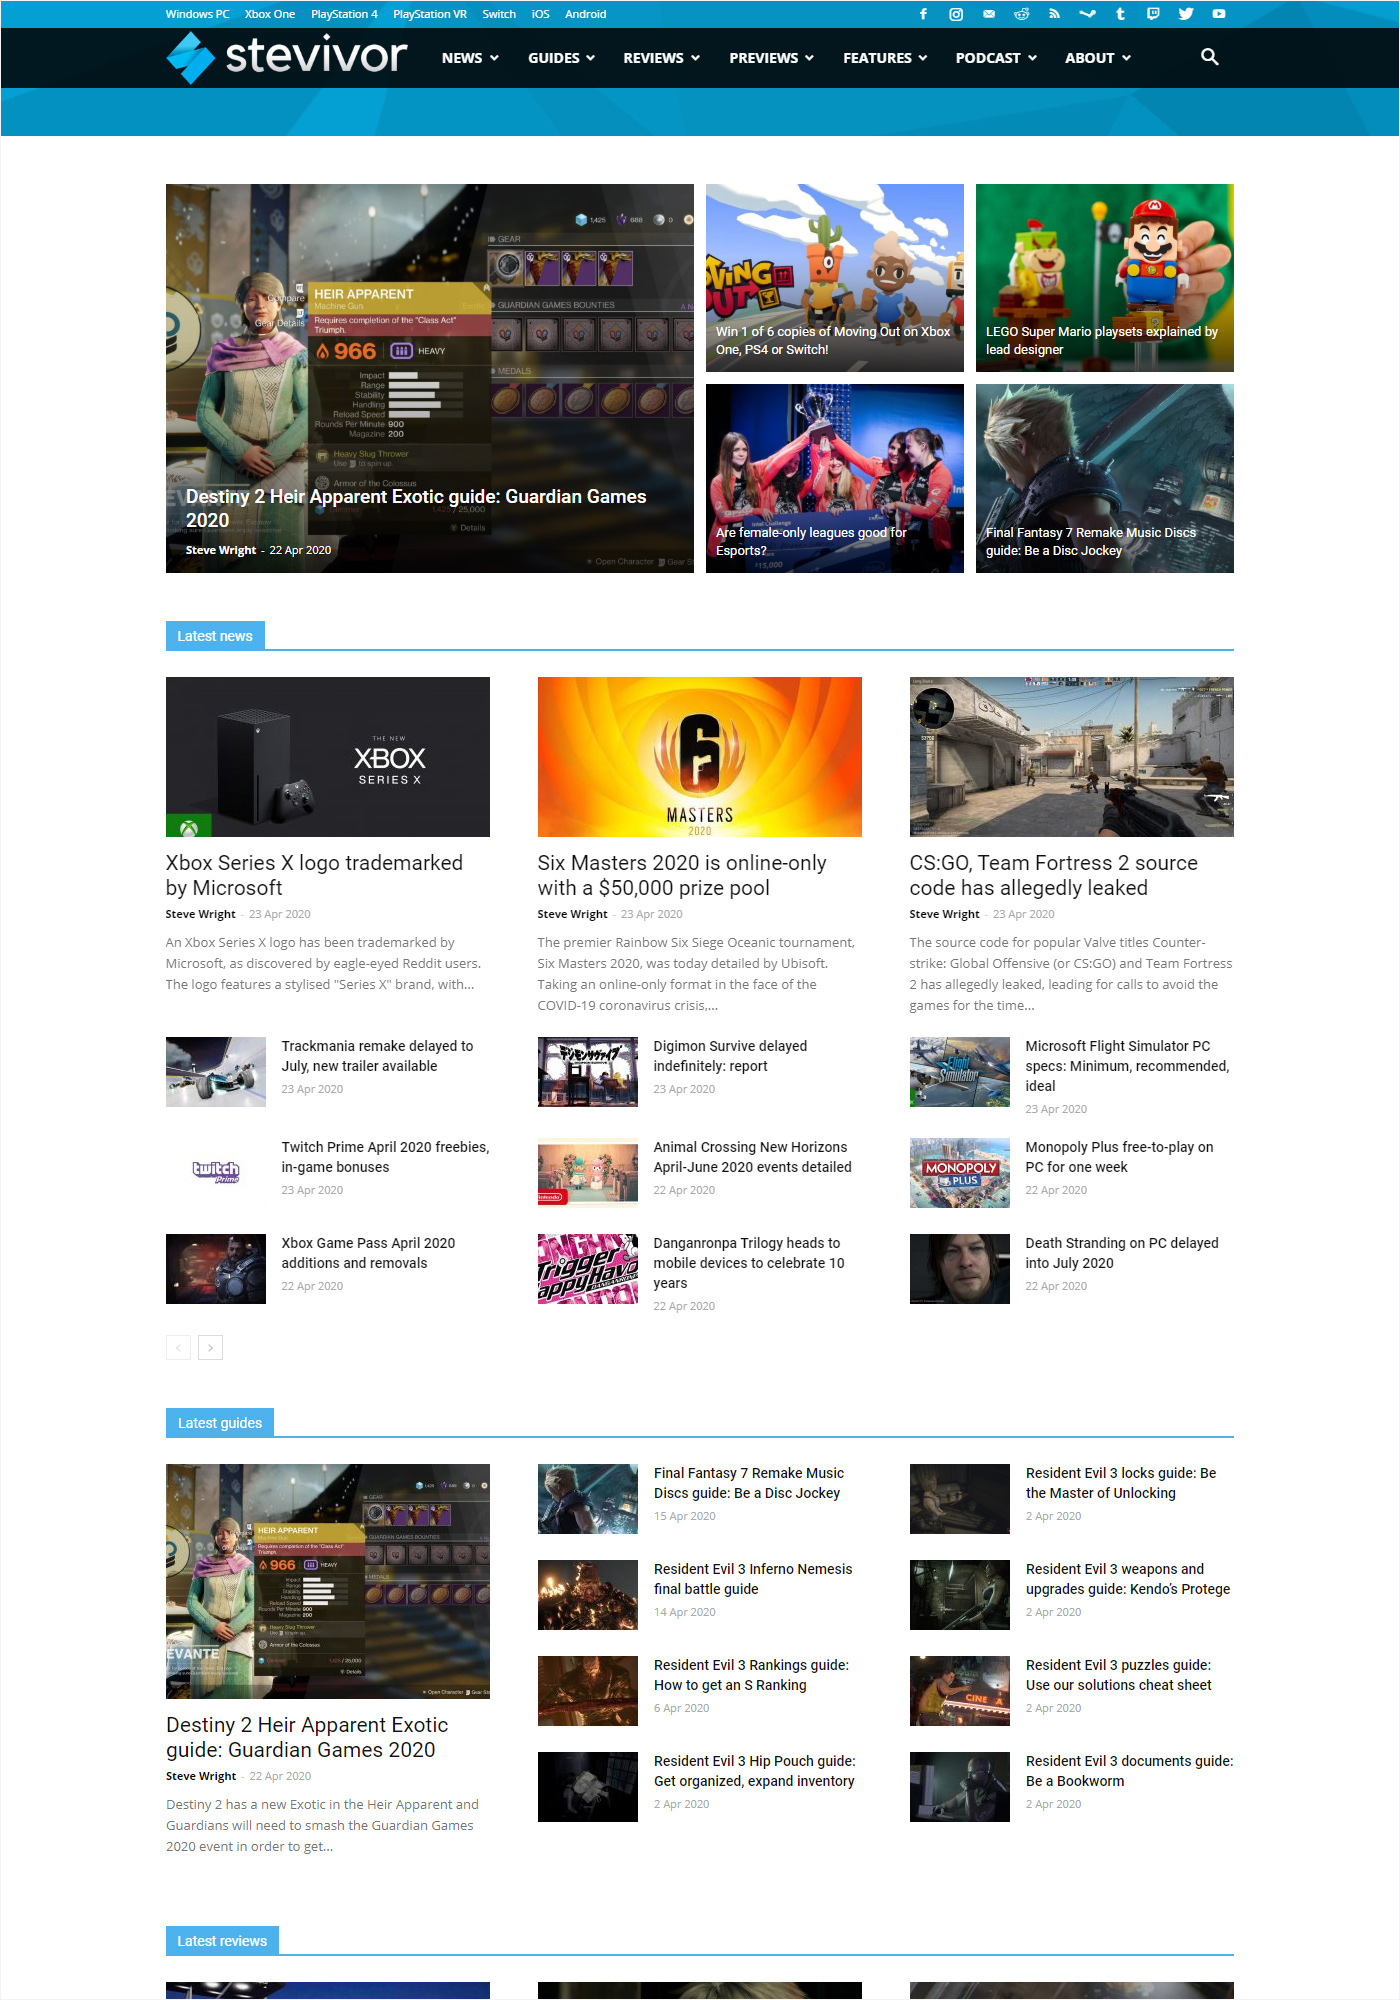Open Final Fantasy 7 guide under Latest guides
This screenshot has width=1400, height=2000.
(x=749, y=1483)
